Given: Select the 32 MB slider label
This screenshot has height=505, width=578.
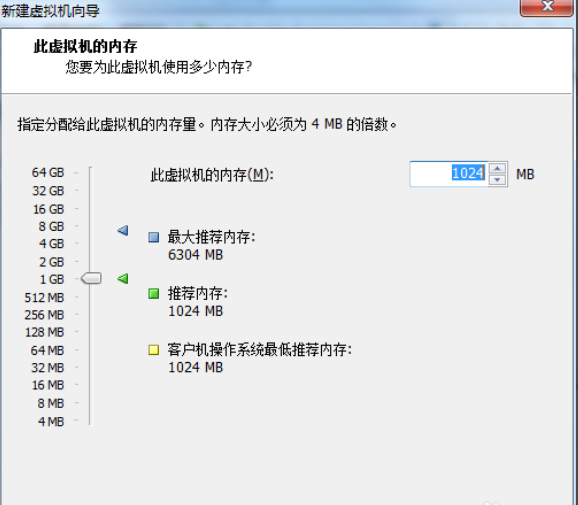Looking at the screenshot, I should pos(48,368).
